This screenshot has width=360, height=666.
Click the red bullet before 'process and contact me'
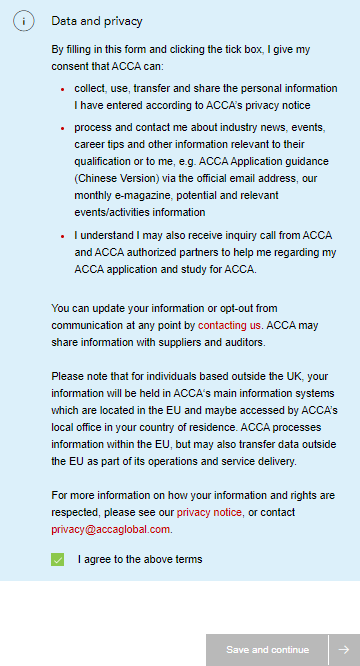[x=62, y=128]
